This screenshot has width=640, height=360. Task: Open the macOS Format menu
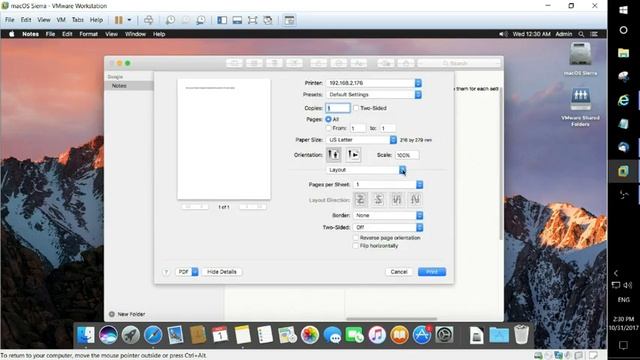[89, 34]
